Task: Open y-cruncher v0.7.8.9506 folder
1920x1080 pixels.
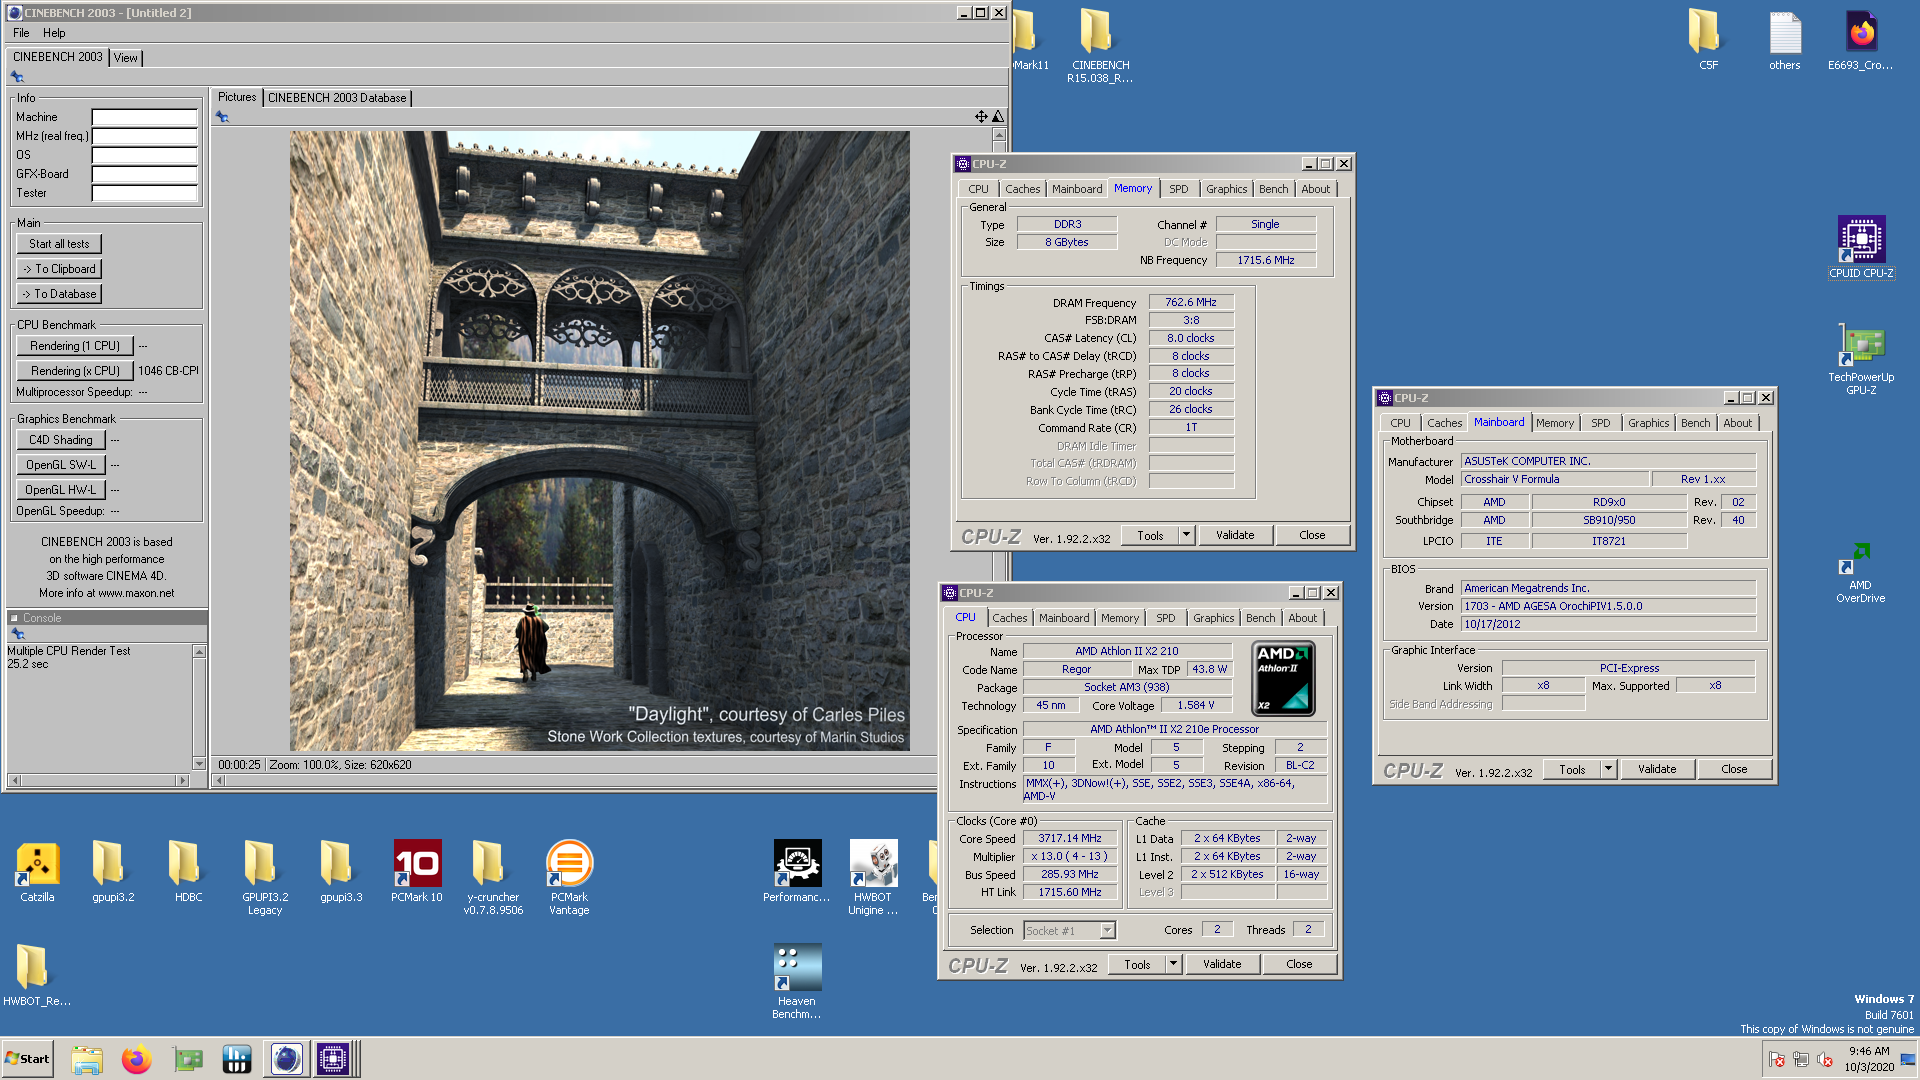Action: coord(493,877)
